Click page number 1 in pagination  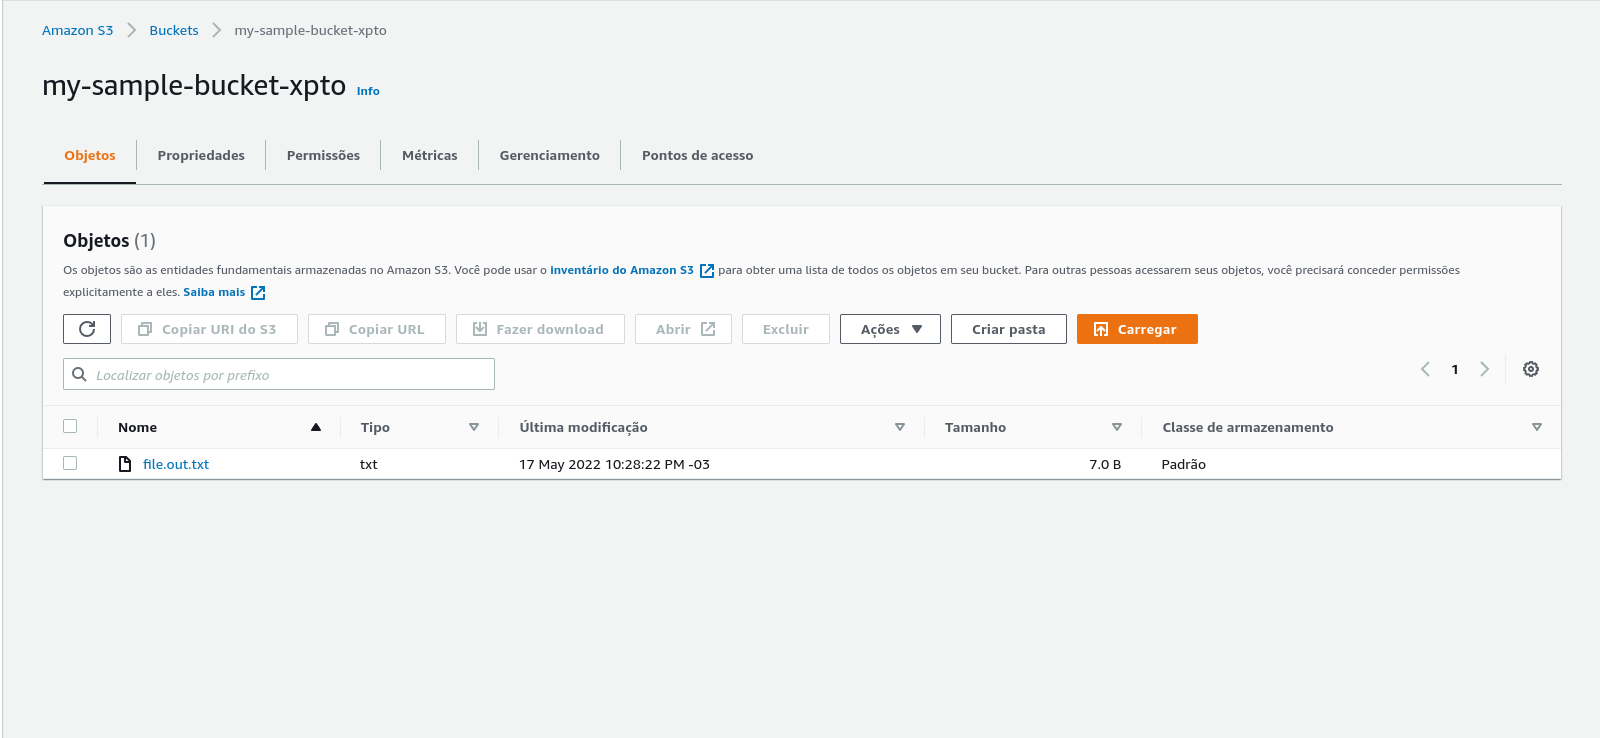pyautogui.click(x=1455, y=369)
